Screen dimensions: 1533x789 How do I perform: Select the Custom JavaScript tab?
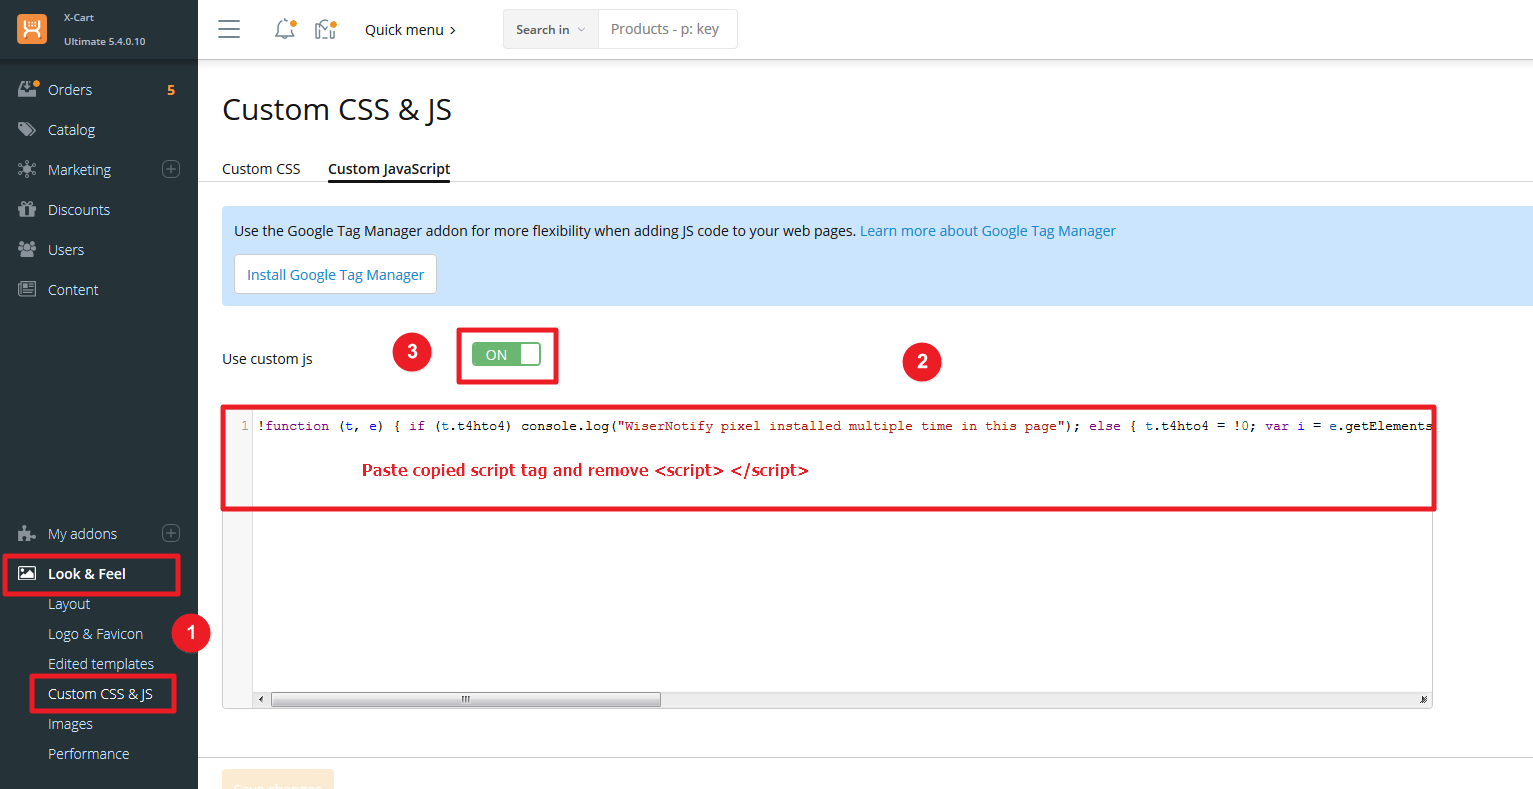[x=389, y=169]
